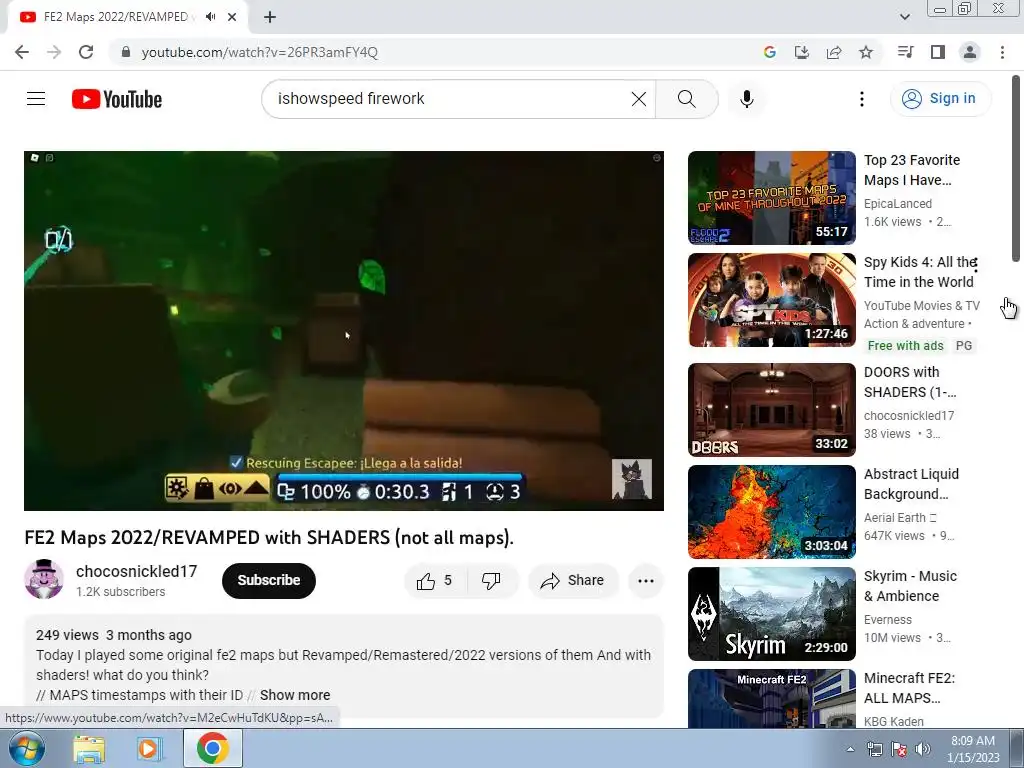Screen dimensions: 1024x768
Task: Click the Sign in button
Action: pyautogui.click(x=940, y=99)
